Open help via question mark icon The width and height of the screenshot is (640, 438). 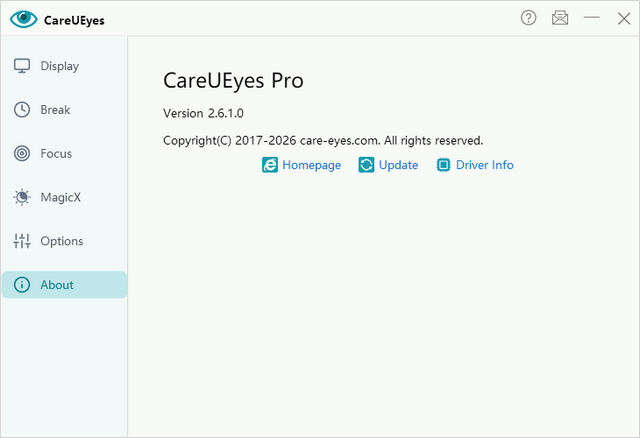[528, 18]
